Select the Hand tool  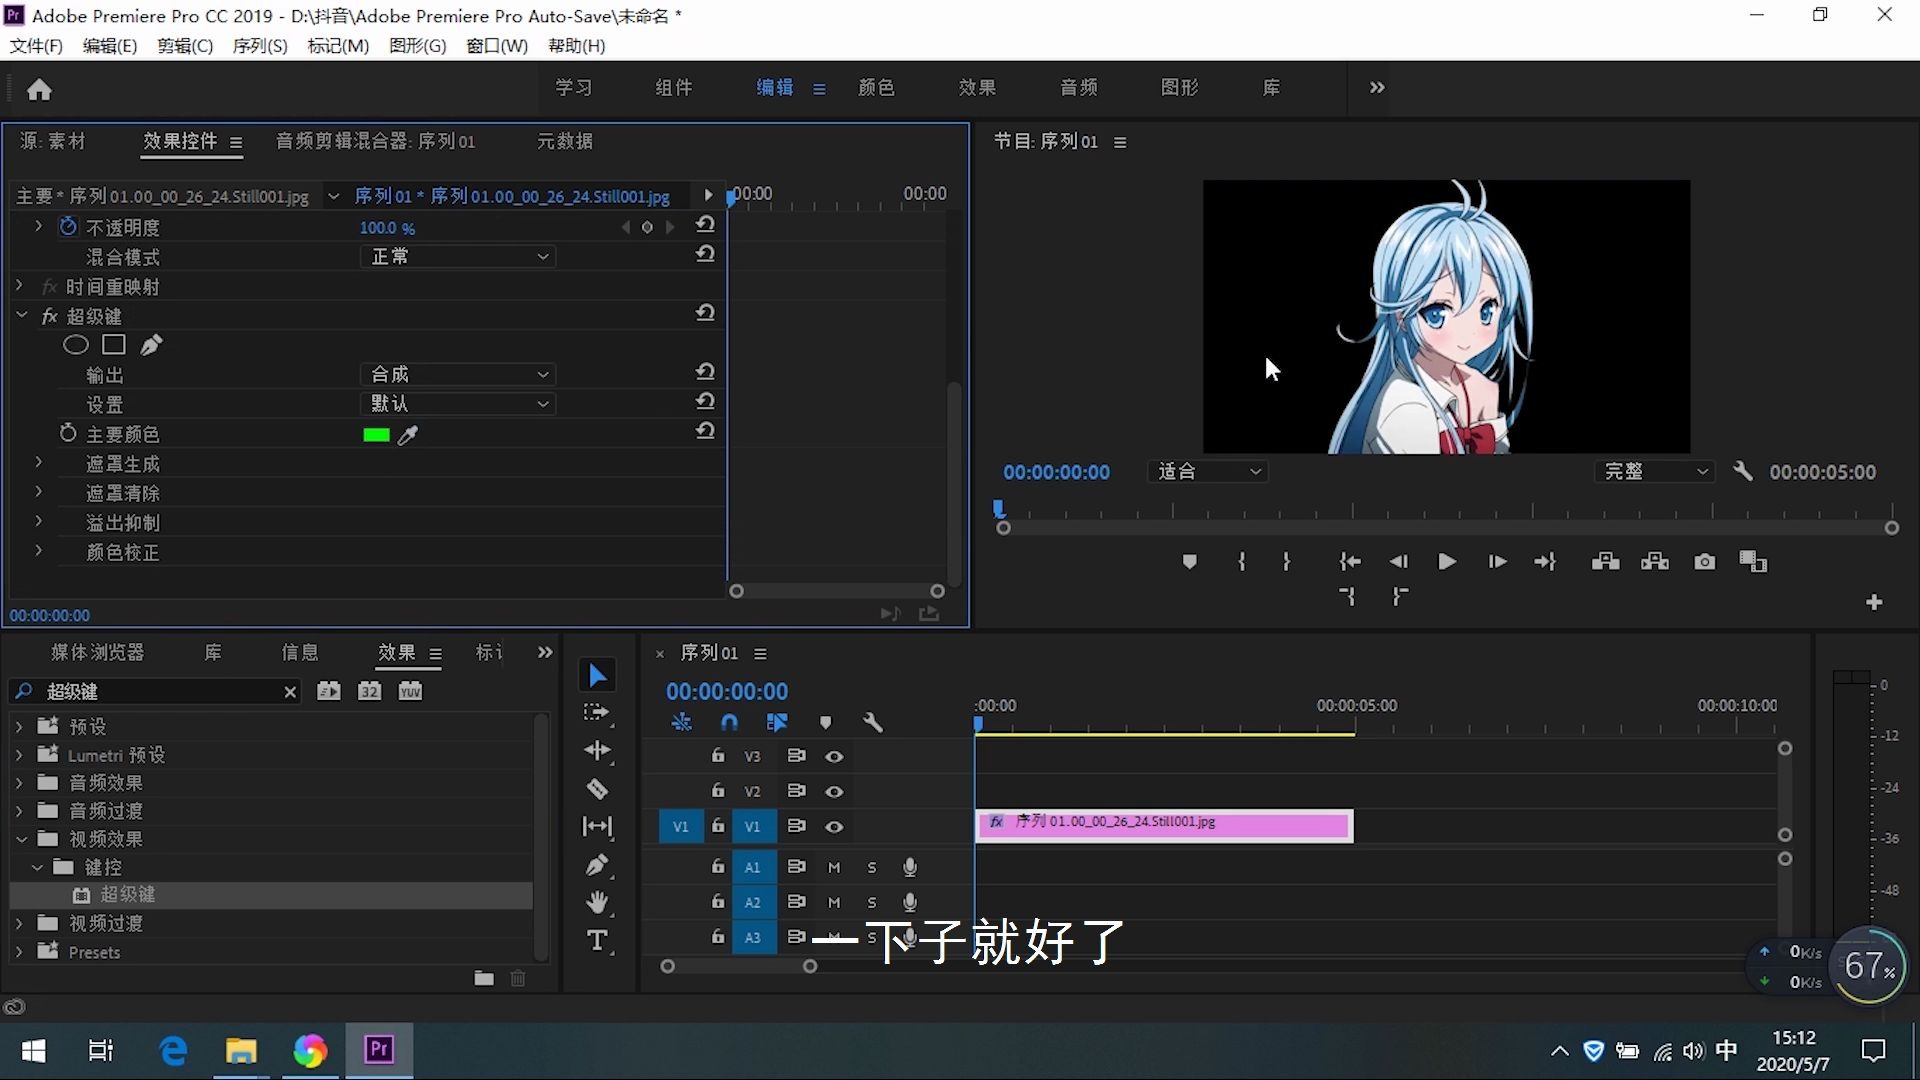tap(598, 901)
